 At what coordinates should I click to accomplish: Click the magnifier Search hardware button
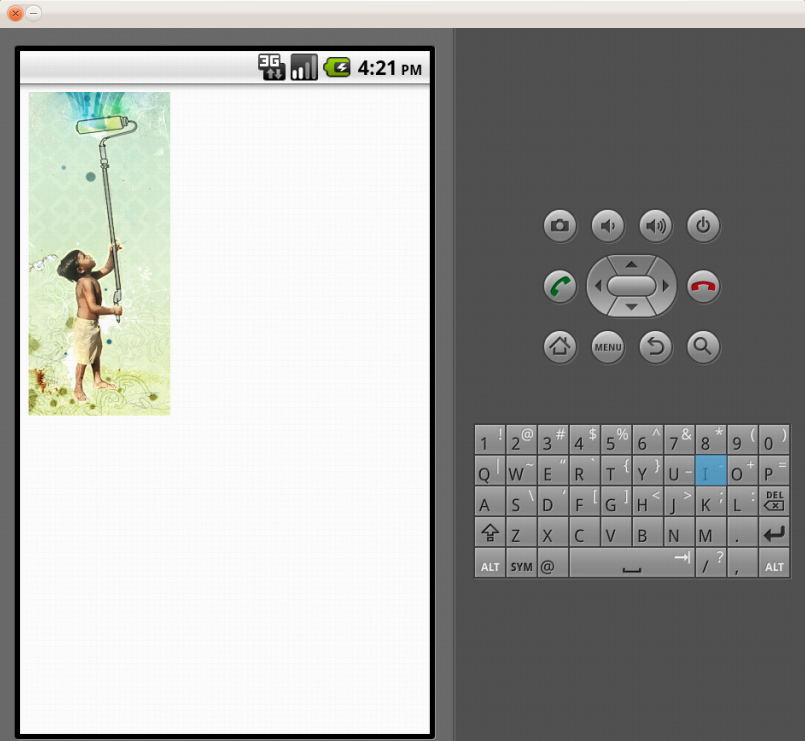[x=703, y=347]
